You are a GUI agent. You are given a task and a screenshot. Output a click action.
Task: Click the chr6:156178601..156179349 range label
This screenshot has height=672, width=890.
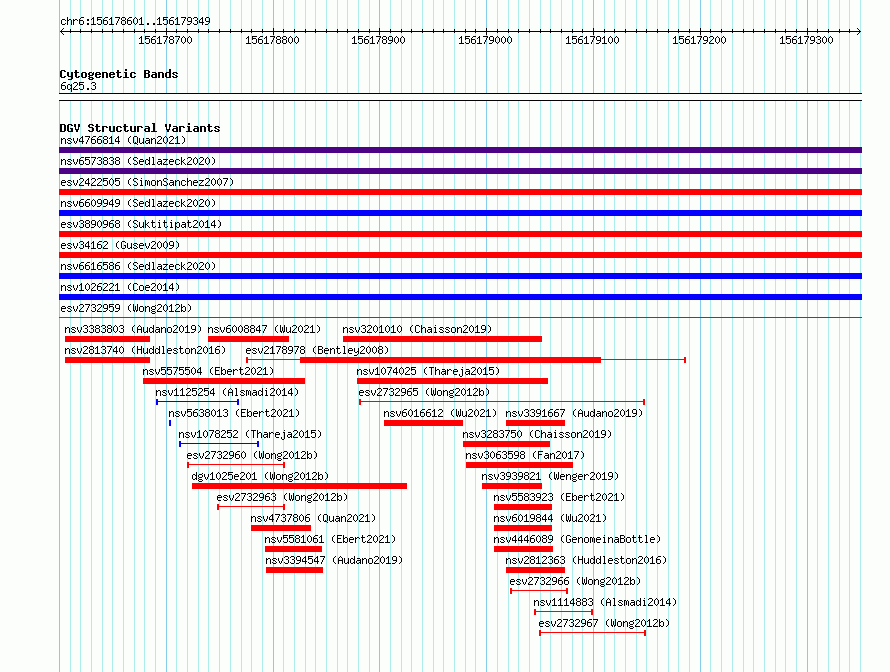(135, 21)
